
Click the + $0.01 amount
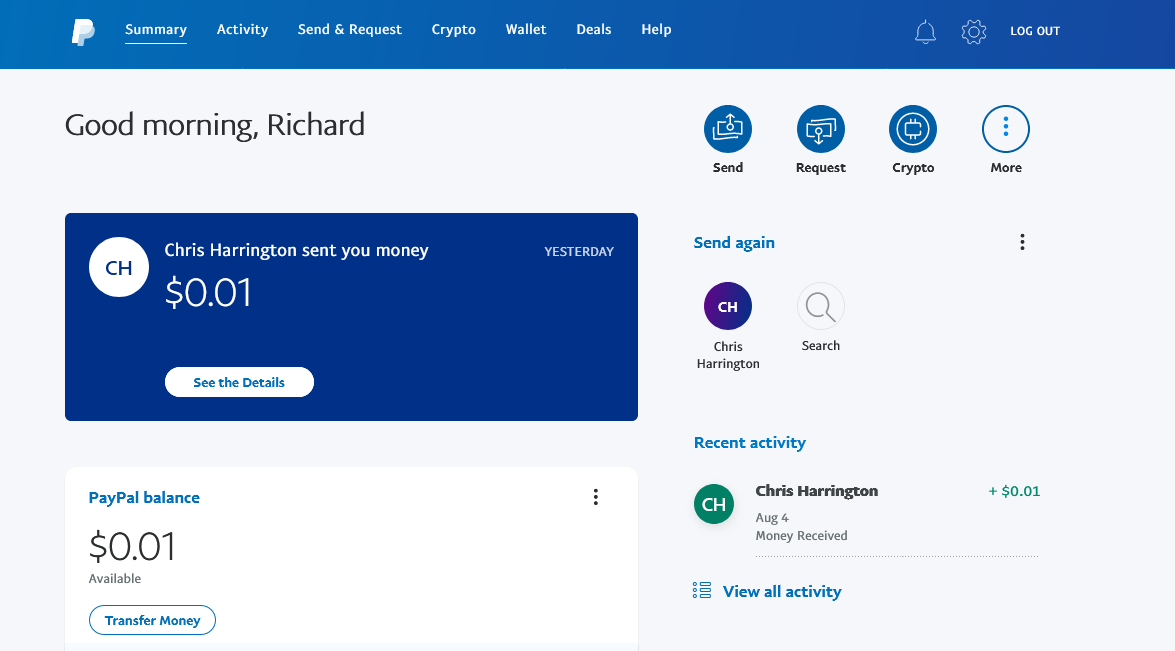tap(1014, 491)
